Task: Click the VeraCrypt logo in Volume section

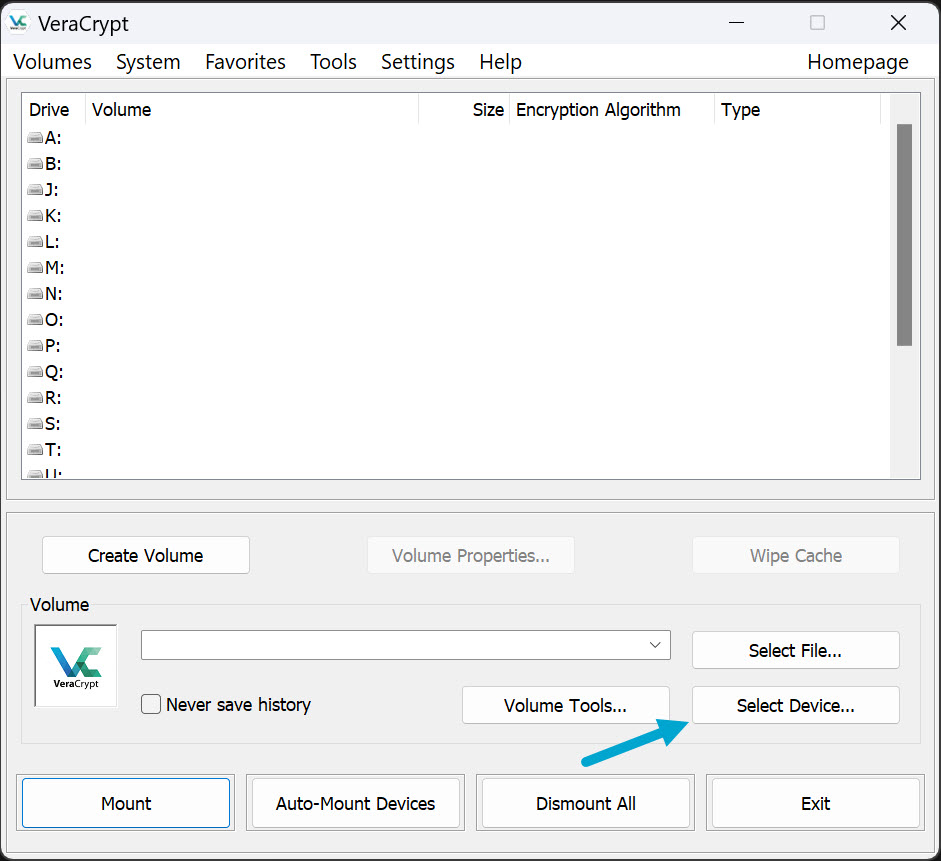Action: click(76, 665)
